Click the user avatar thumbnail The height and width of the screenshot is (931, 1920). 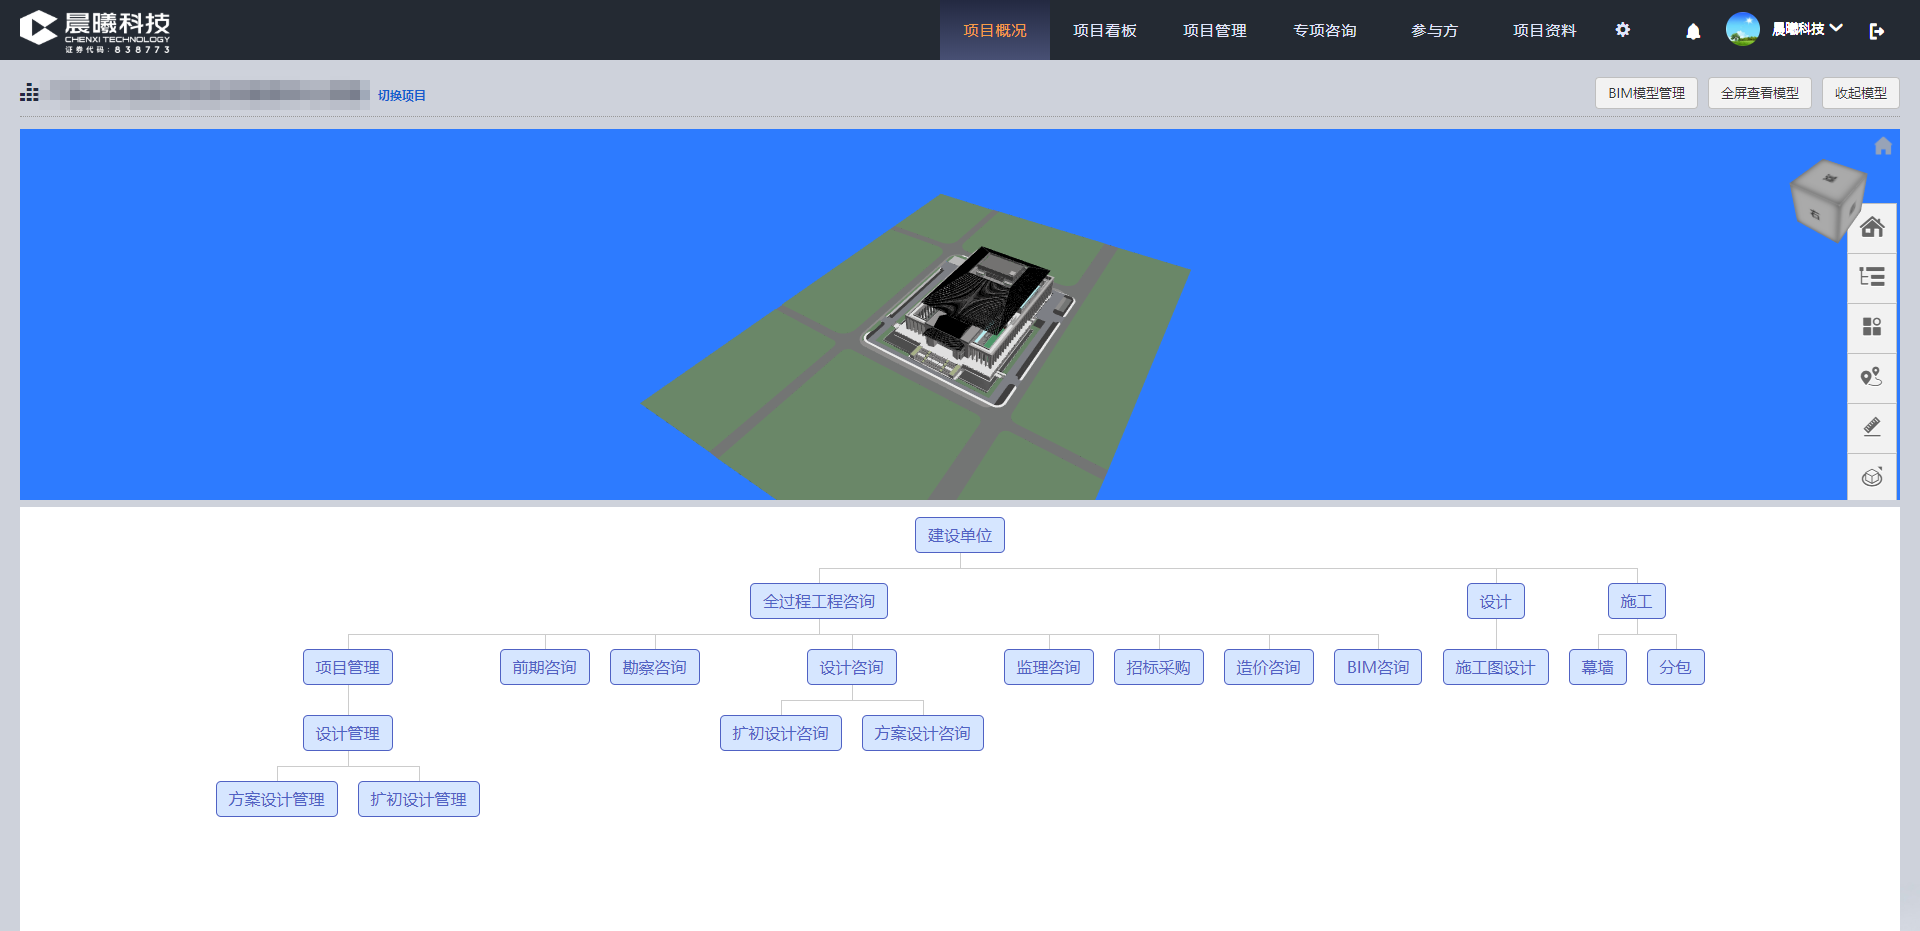[x=1742, y=29]
